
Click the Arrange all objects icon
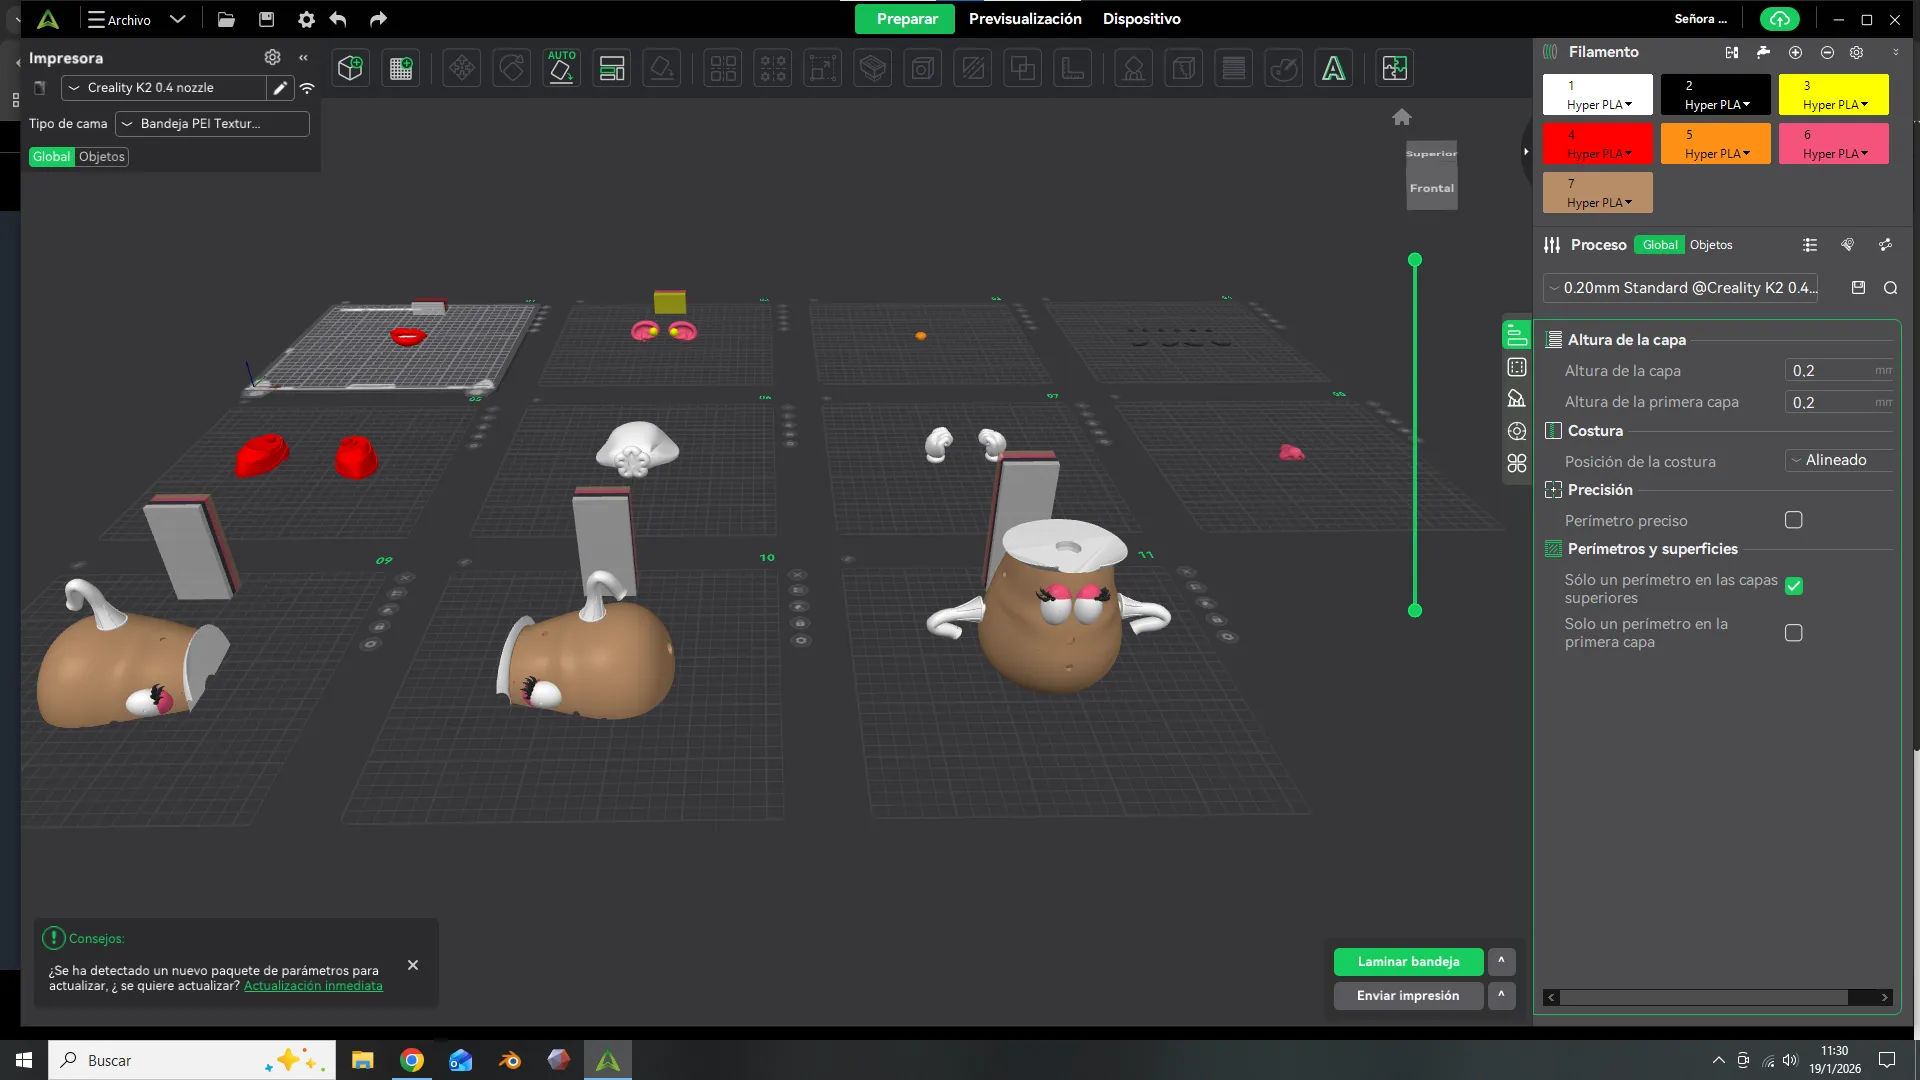click(611, 68)
